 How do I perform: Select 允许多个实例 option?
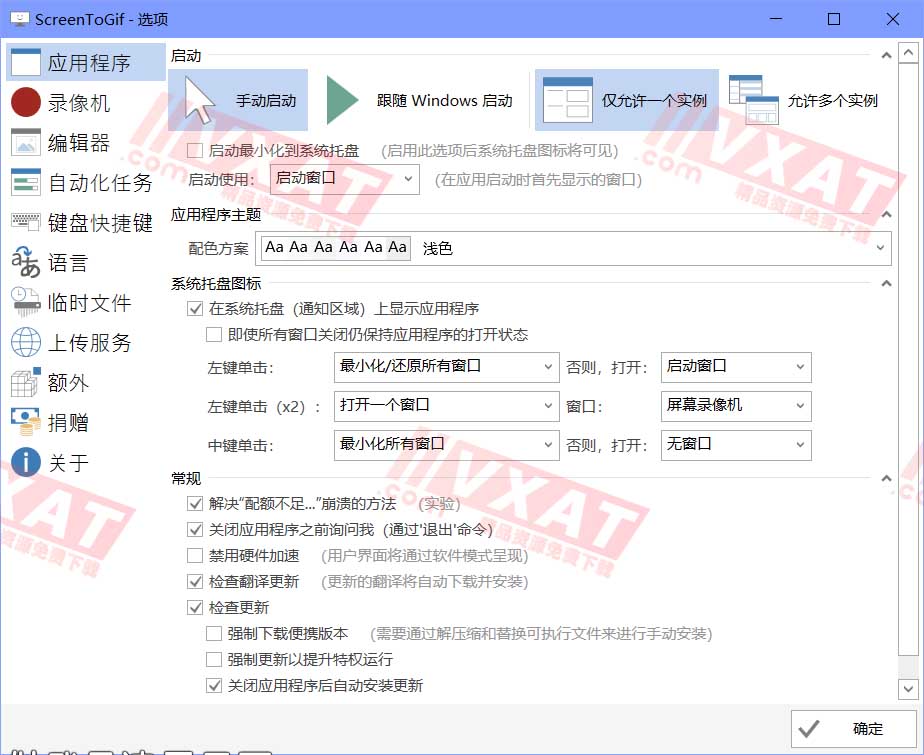804,100
